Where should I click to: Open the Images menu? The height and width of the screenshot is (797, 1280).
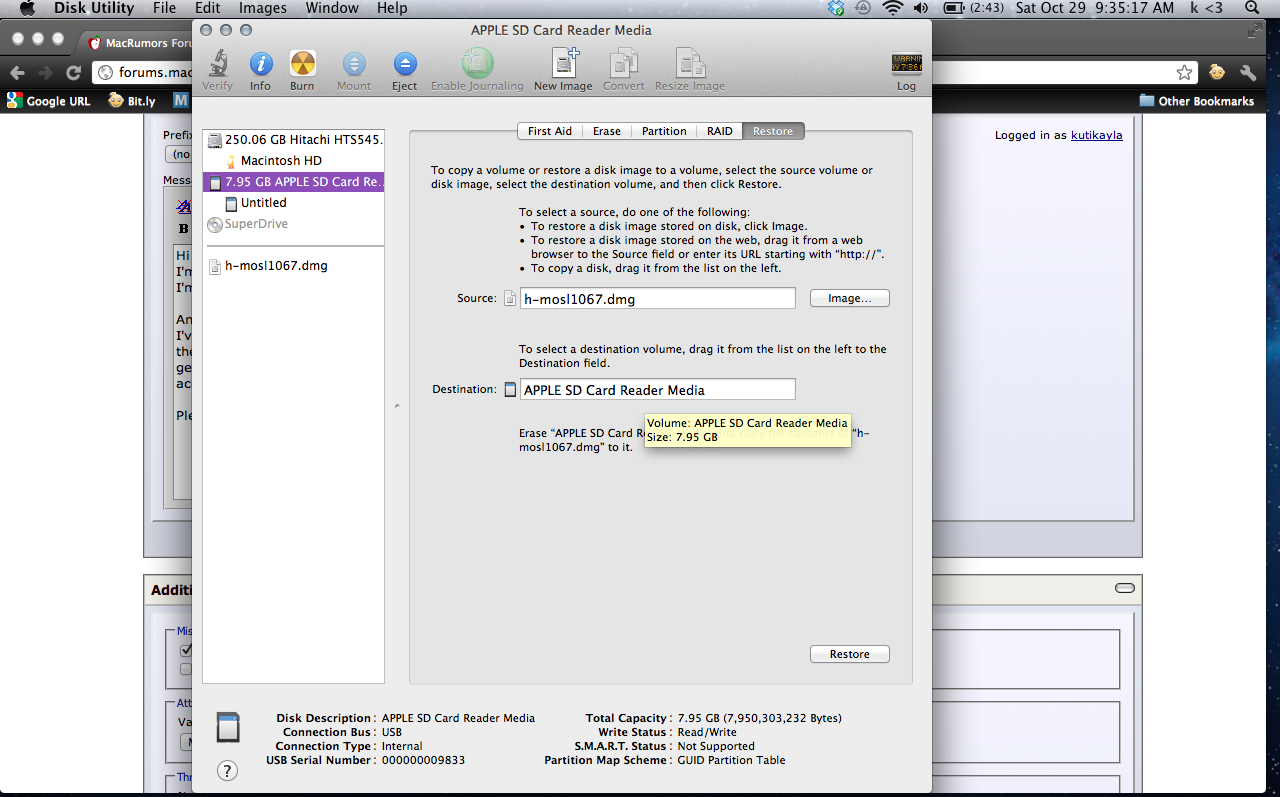point(262,8)
